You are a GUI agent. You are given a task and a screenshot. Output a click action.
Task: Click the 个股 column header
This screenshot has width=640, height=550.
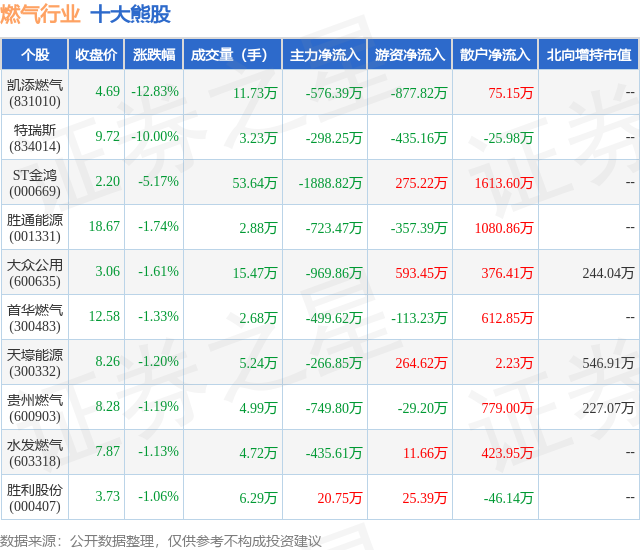pyautogui.click(x=35, y=54)
